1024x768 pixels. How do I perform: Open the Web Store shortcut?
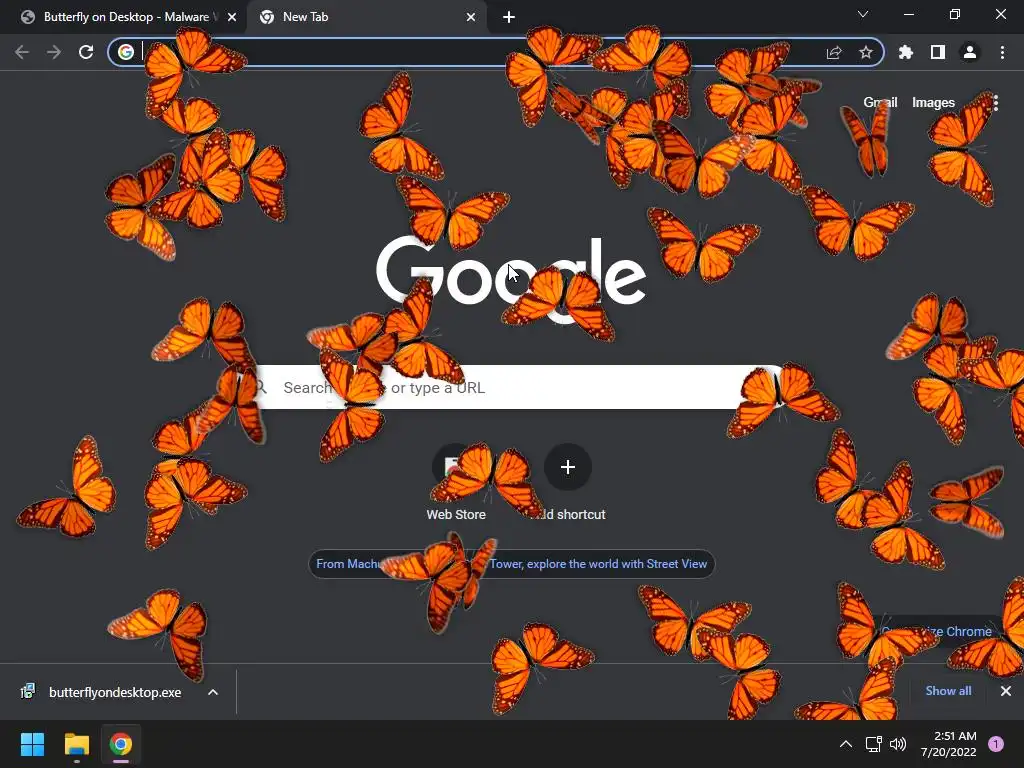coord(456,482)
